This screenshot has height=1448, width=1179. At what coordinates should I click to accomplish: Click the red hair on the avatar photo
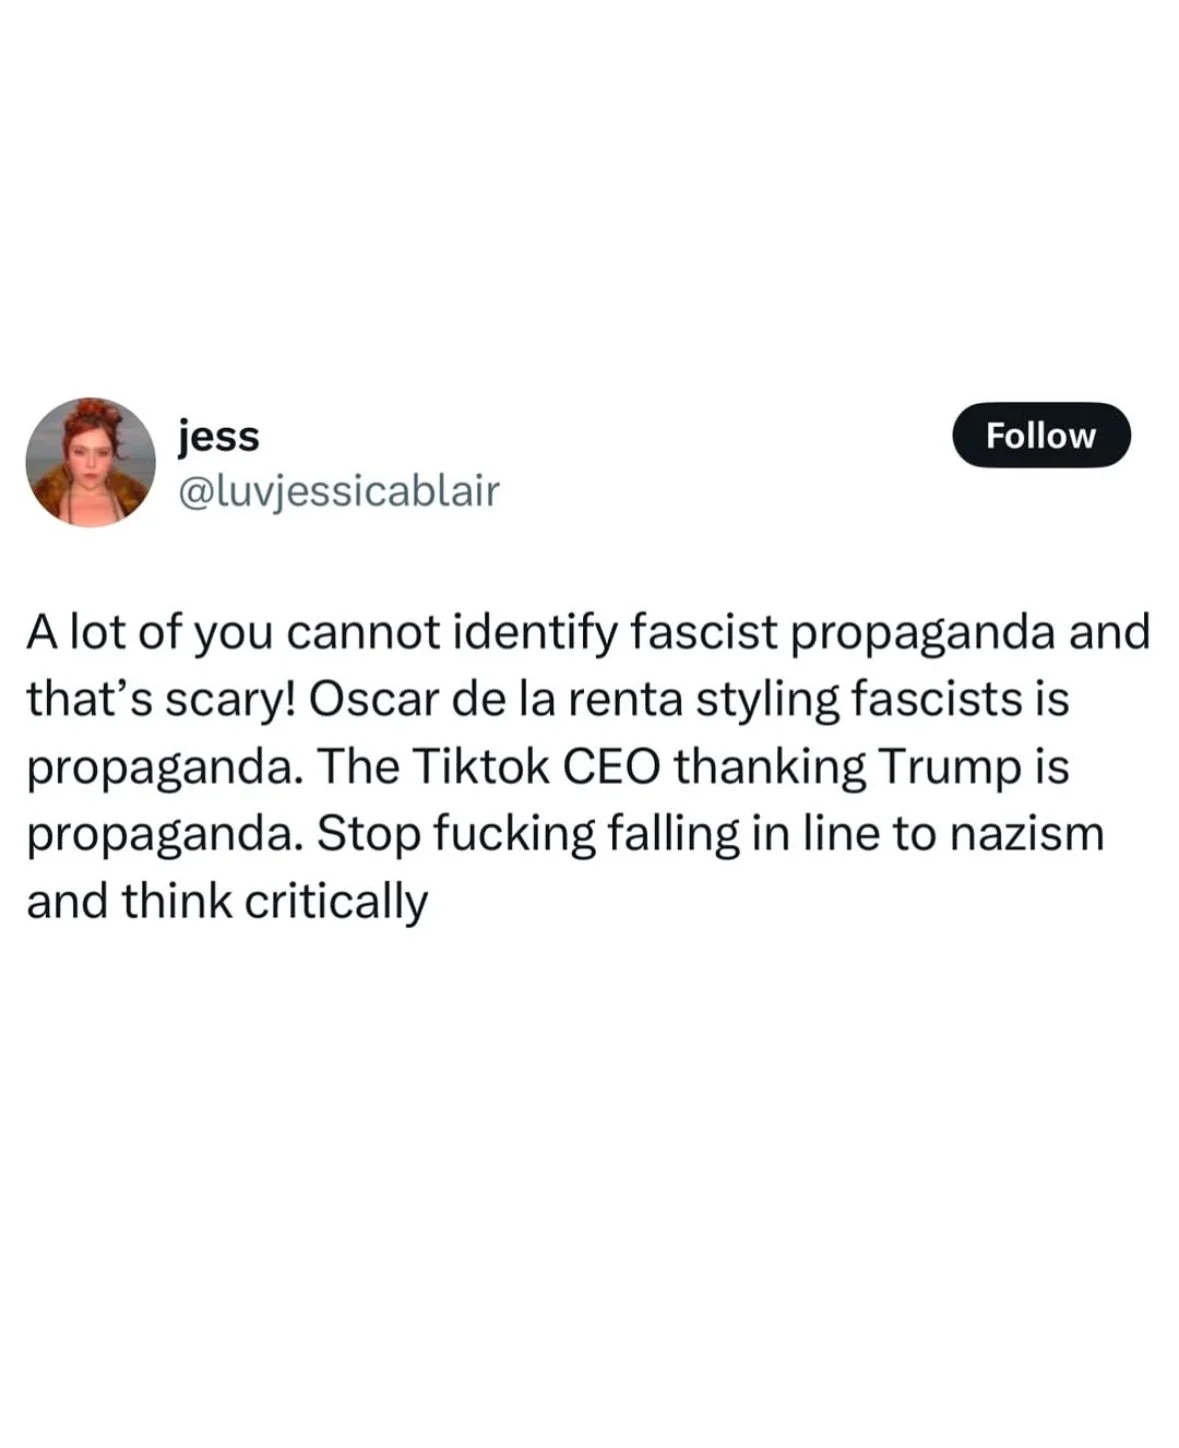pos(90,420)
